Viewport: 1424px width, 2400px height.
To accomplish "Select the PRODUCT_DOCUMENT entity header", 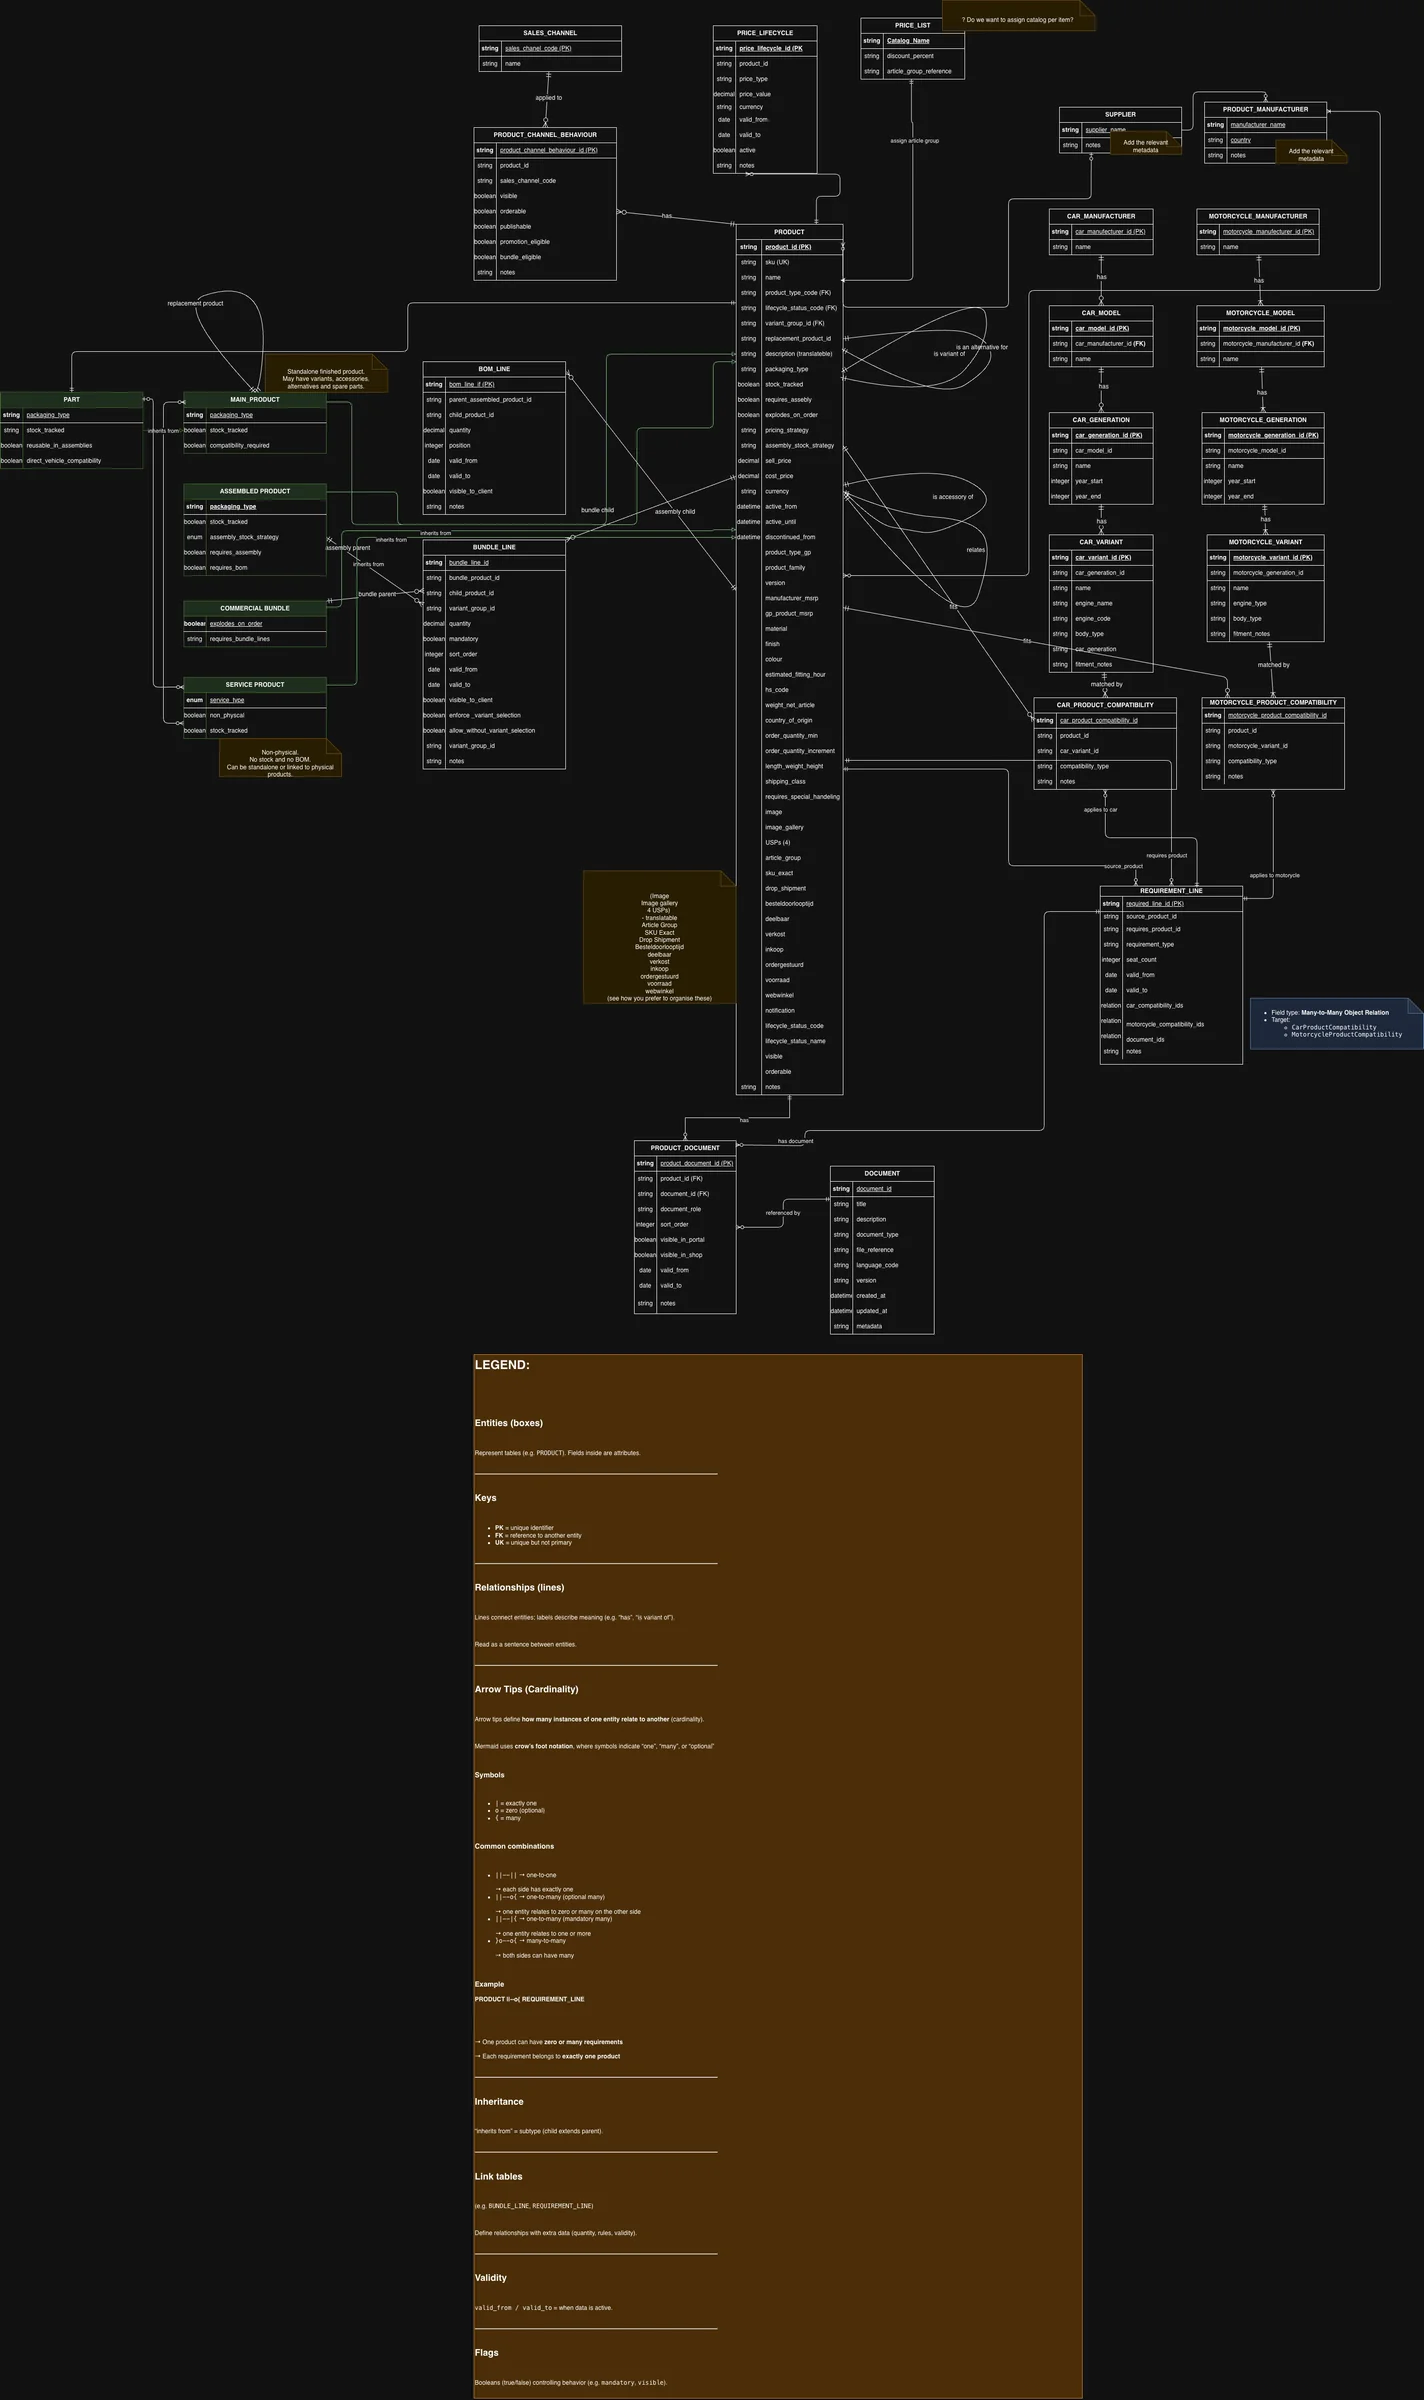I will (685, 1148).
